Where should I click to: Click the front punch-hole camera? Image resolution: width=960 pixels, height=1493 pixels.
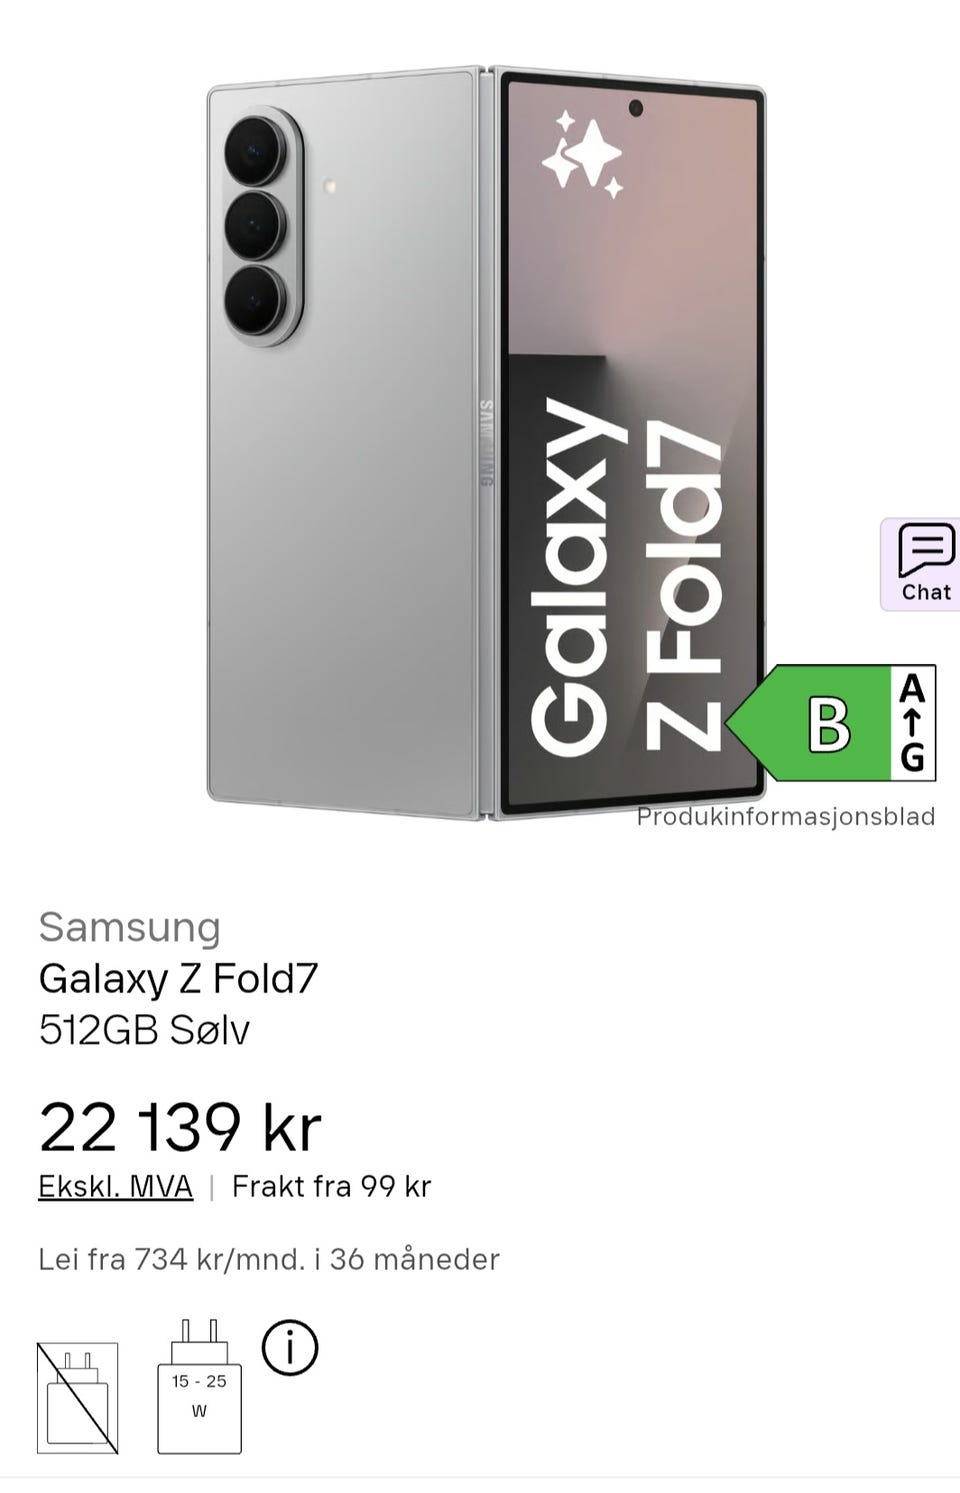635,108
